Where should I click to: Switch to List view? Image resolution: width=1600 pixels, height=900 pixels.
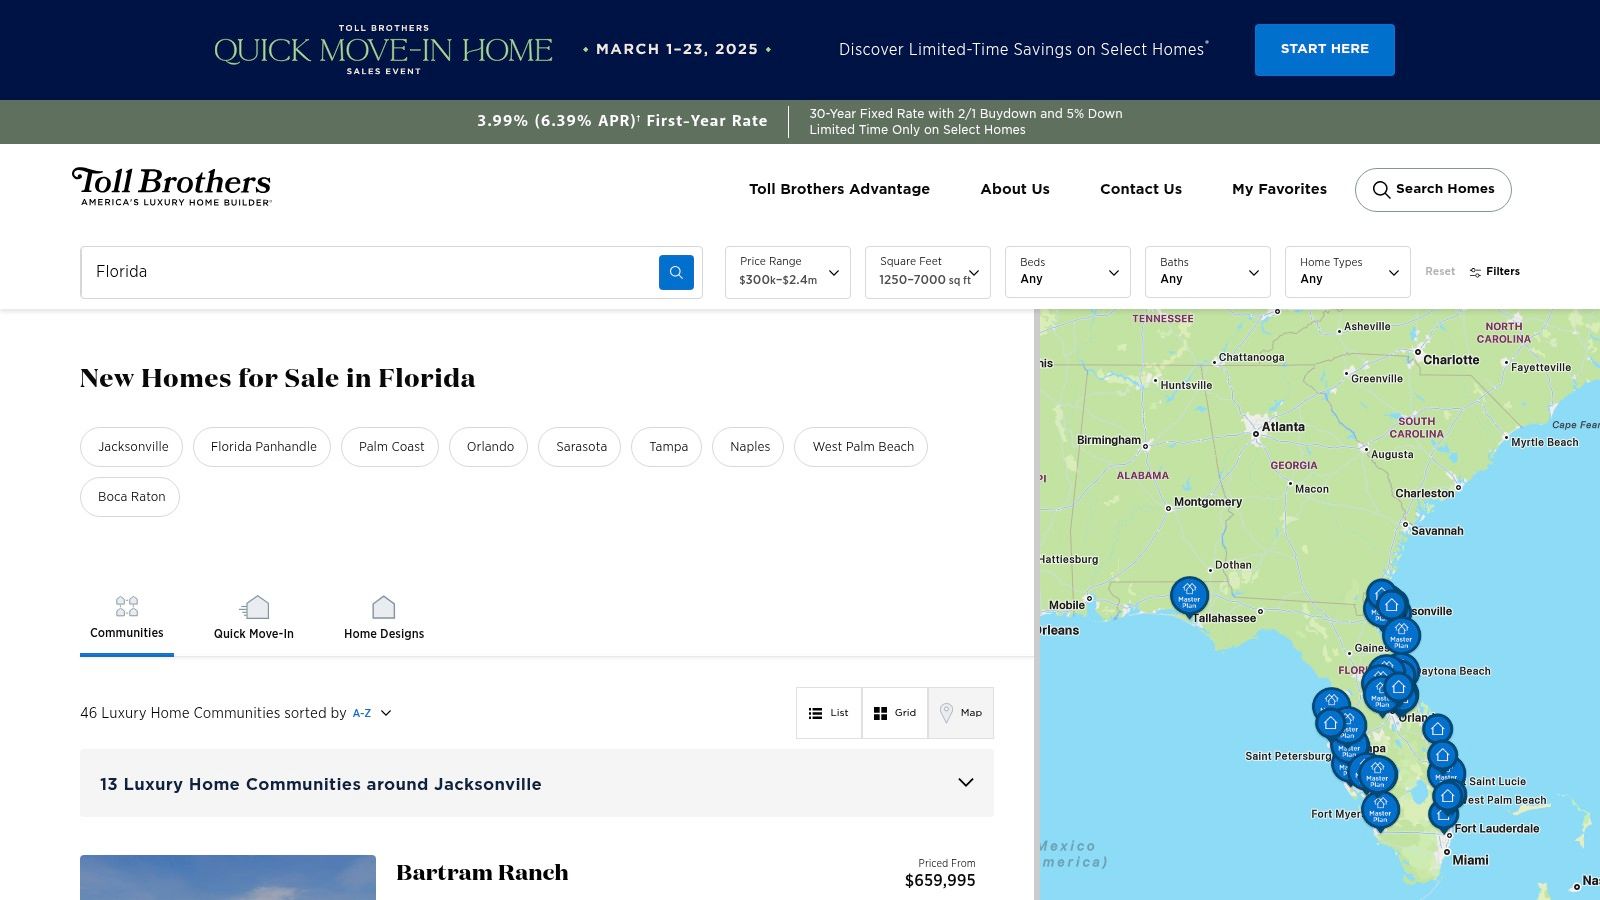[829, 713]
